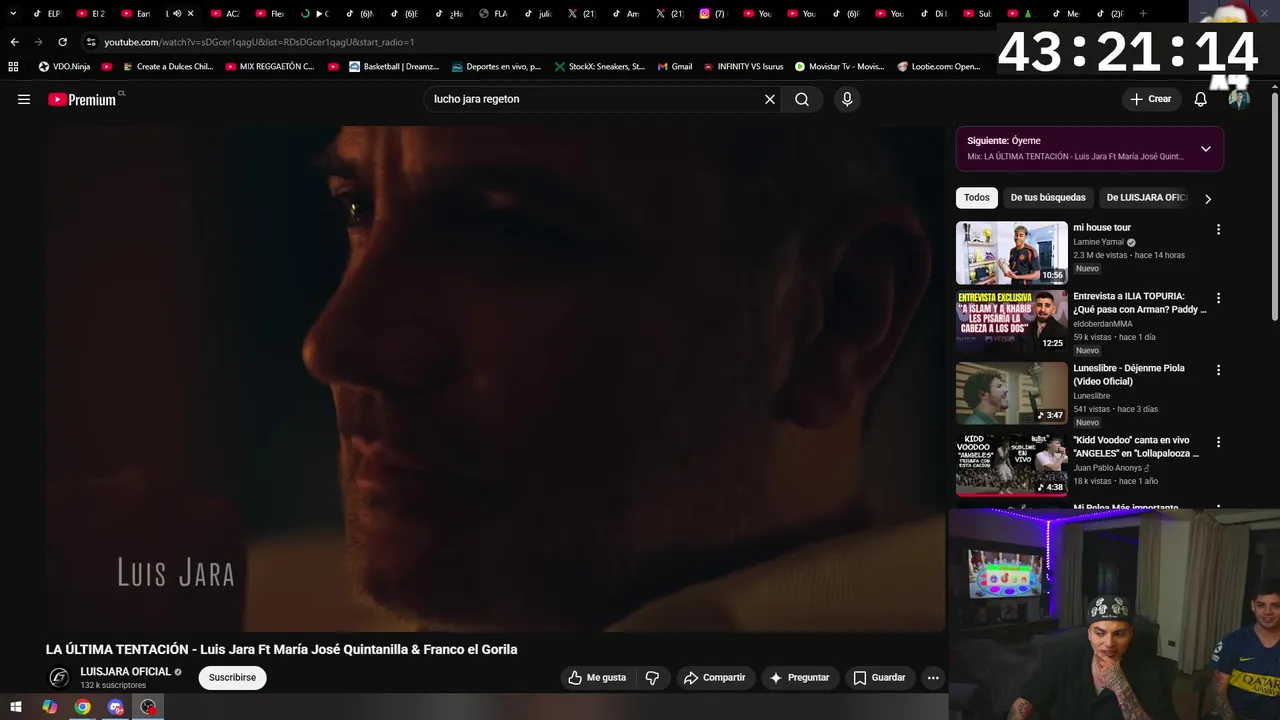This screenshot has height=720, width=1280.
Task: Click the Suscribirse button
Action: pos(232,678)
